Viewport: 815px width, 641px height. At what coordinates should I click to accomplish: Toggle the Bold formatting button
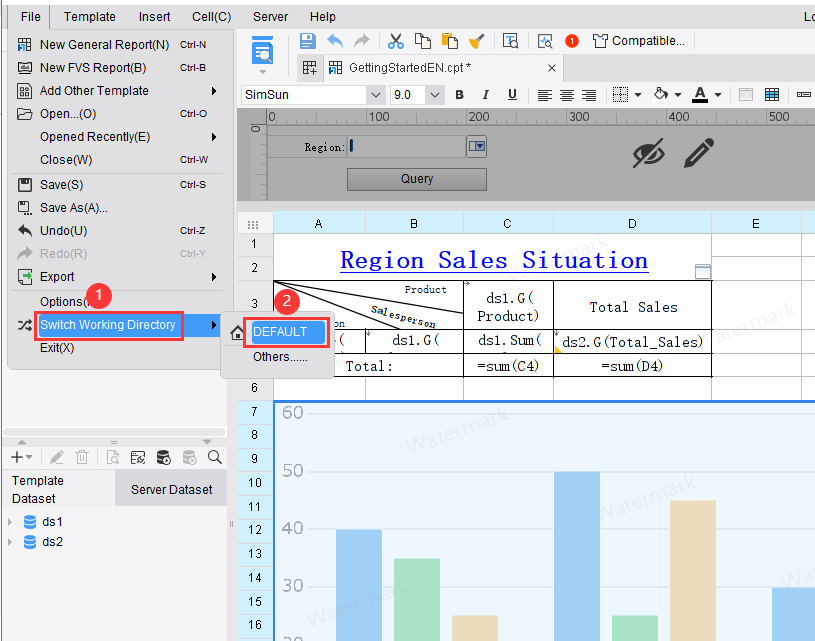[460, 95]
